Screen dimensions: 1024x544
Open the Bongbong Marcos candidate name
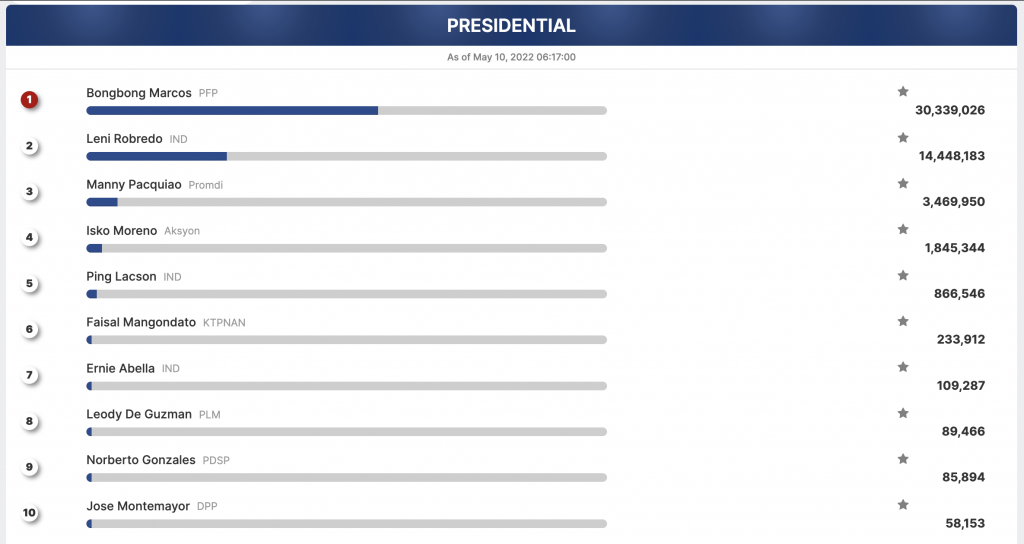pos(139,93)
